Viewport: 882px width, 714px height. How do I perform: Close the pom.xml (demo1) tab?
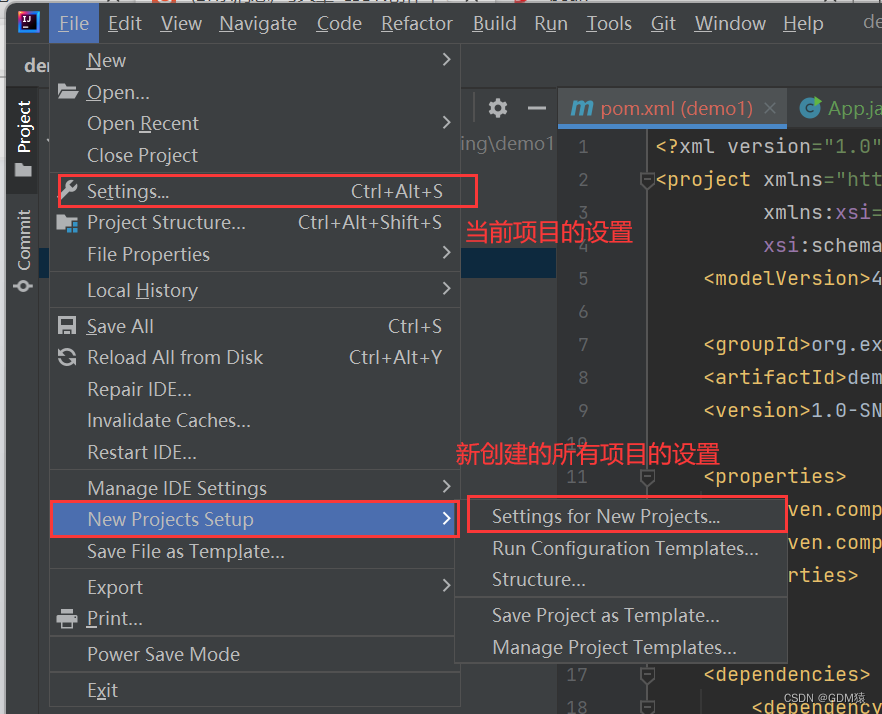point(770,107)
